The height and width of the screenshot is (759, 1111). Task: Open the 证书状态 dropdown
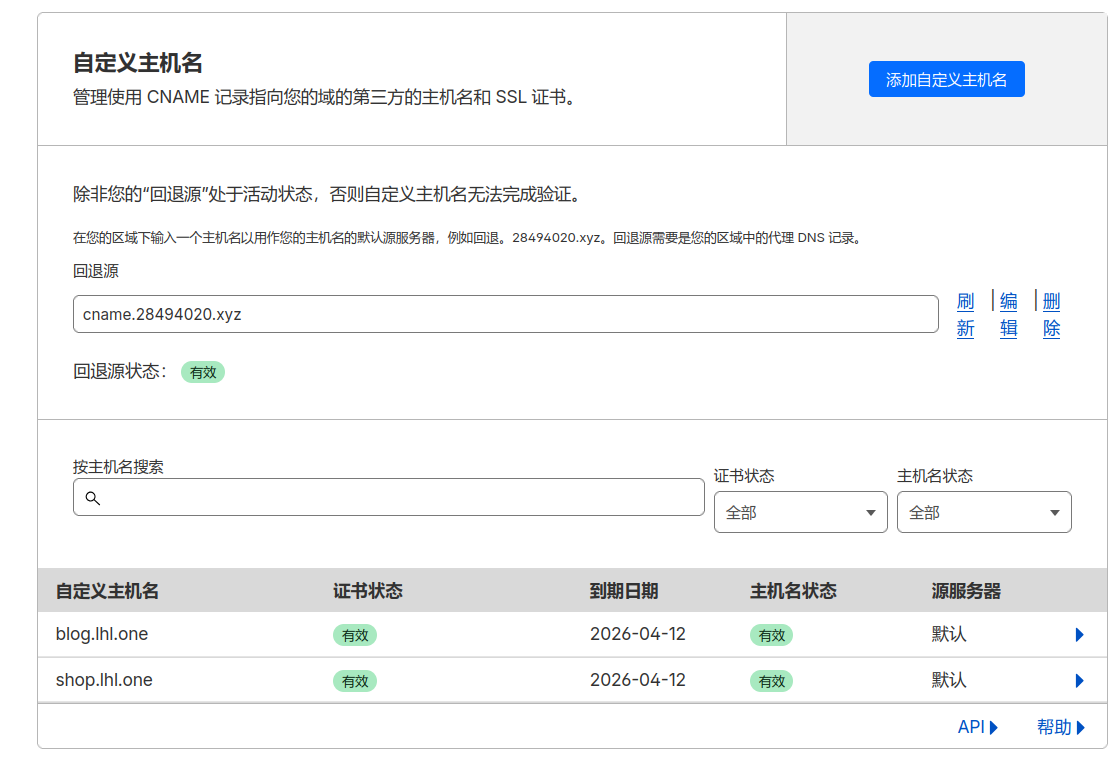tap(800, 512)
